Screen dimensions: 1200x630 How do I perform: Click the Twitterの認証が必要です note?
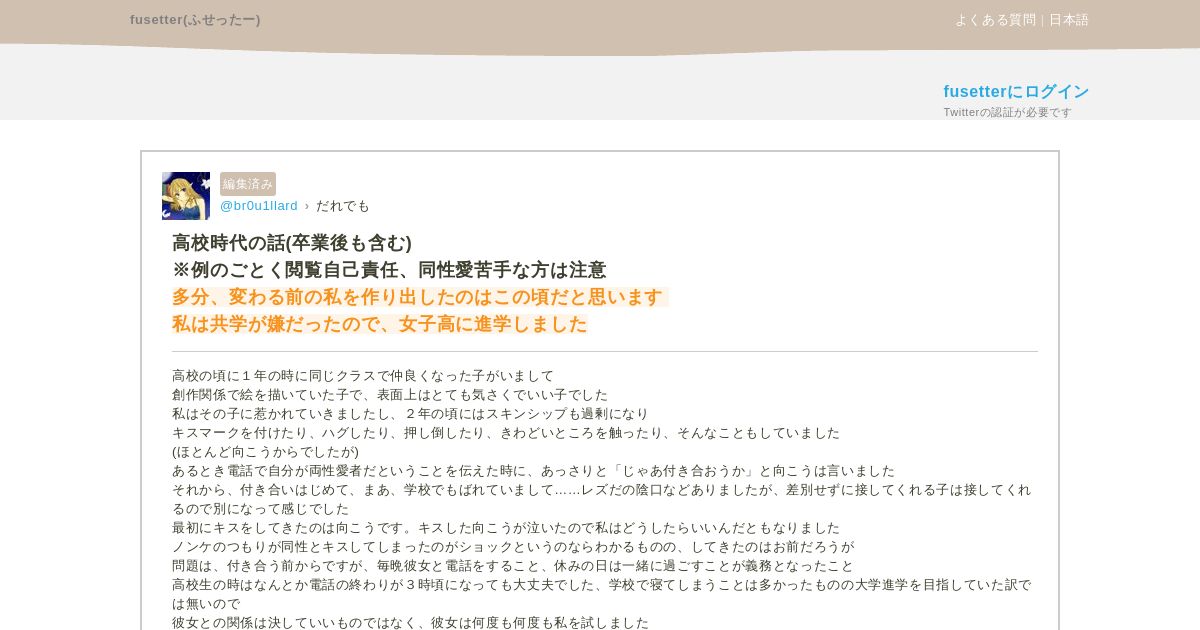coord(1007,113)
